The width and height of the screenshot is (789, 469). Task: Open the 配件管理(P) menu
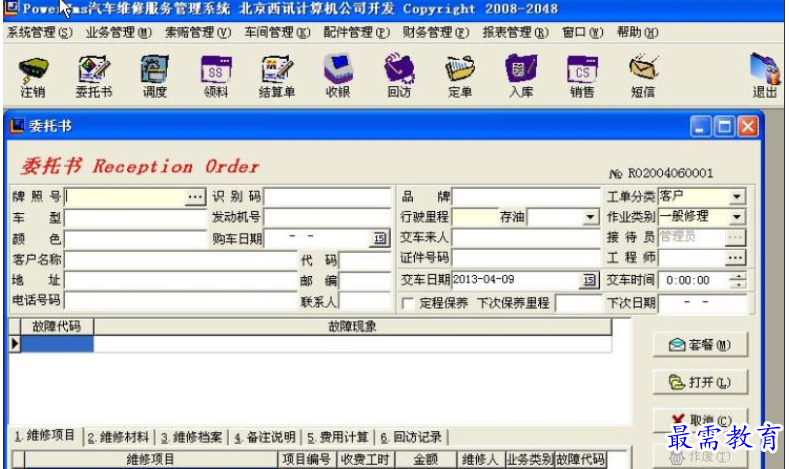(356, 33)
